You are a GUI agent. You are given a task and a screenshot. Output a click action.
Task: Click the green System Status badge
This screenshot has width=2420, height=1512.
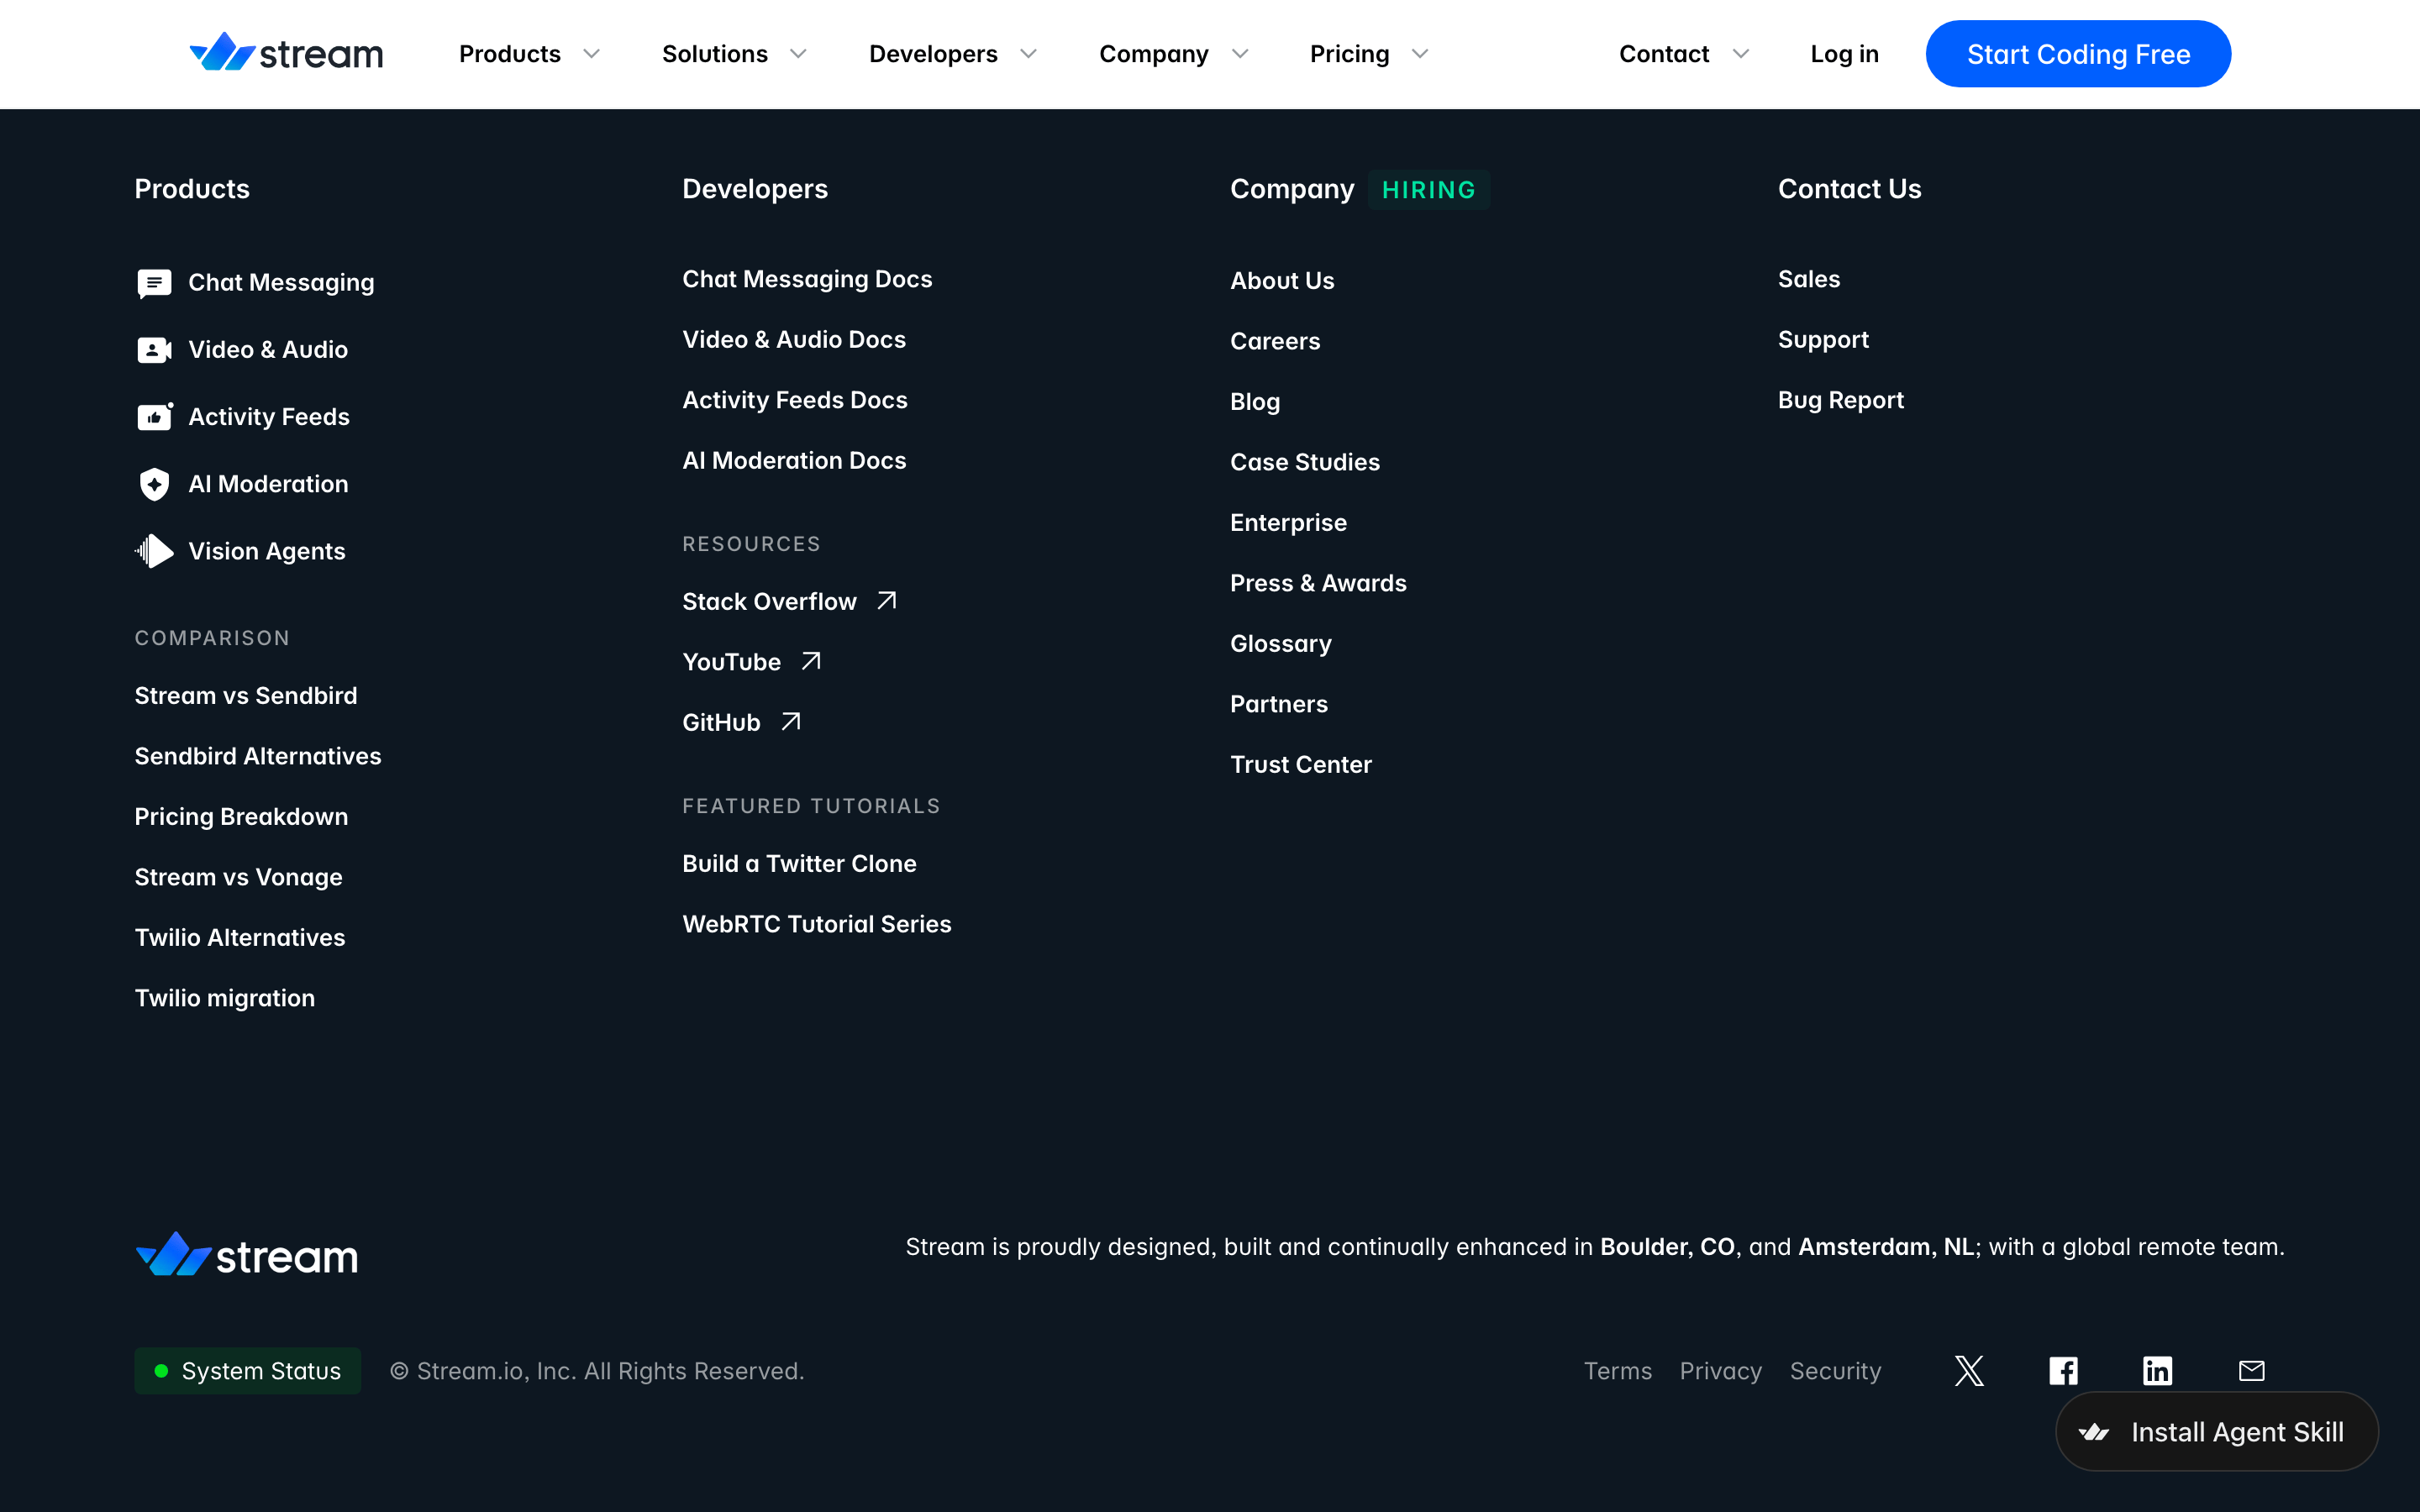pyautogui.click(x=247, y=1371)
